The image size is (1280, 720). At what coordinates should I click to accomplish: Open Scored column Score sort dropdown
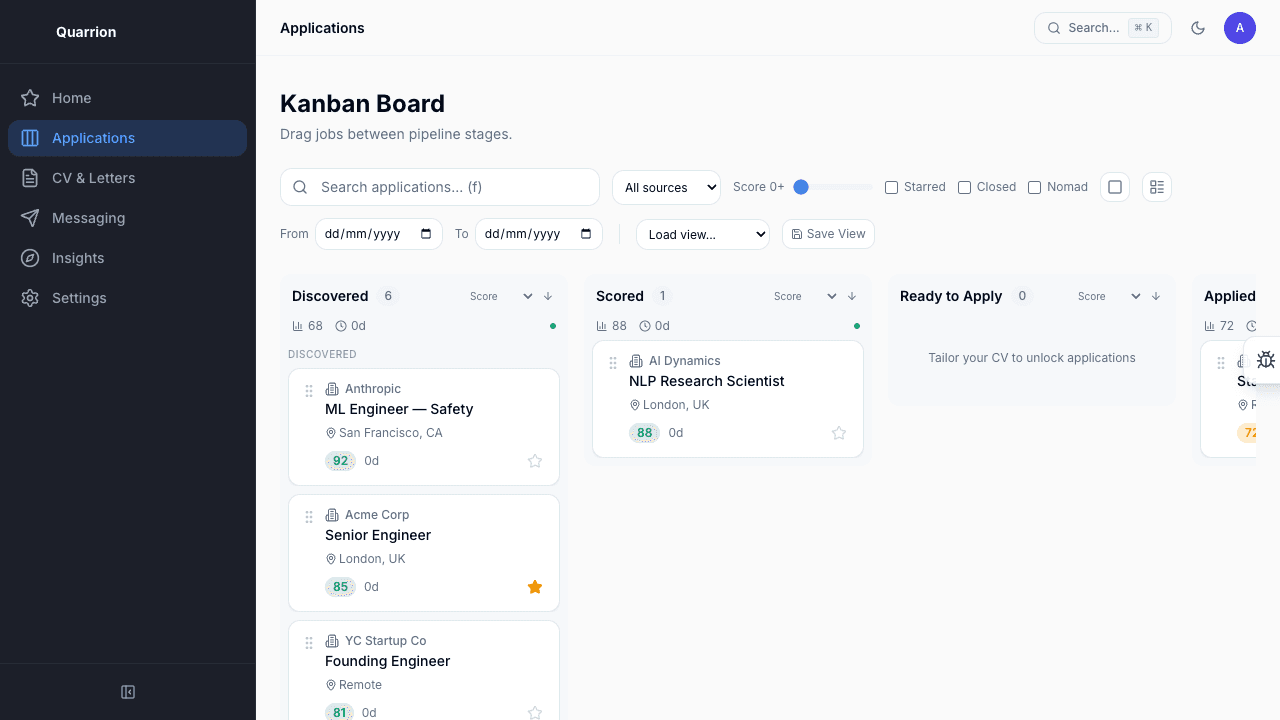click(805, 296)
